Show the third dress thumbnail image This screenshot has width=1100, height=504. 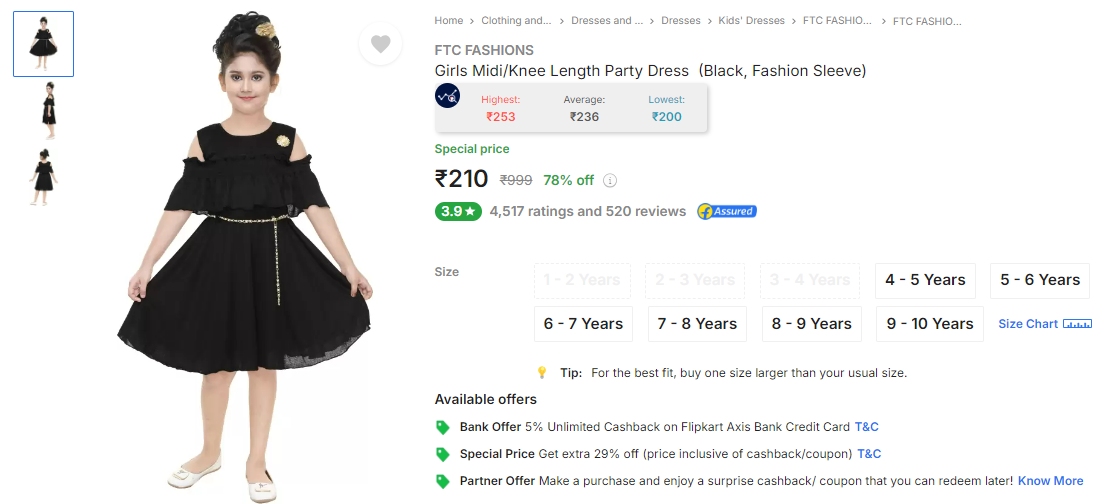43,177
